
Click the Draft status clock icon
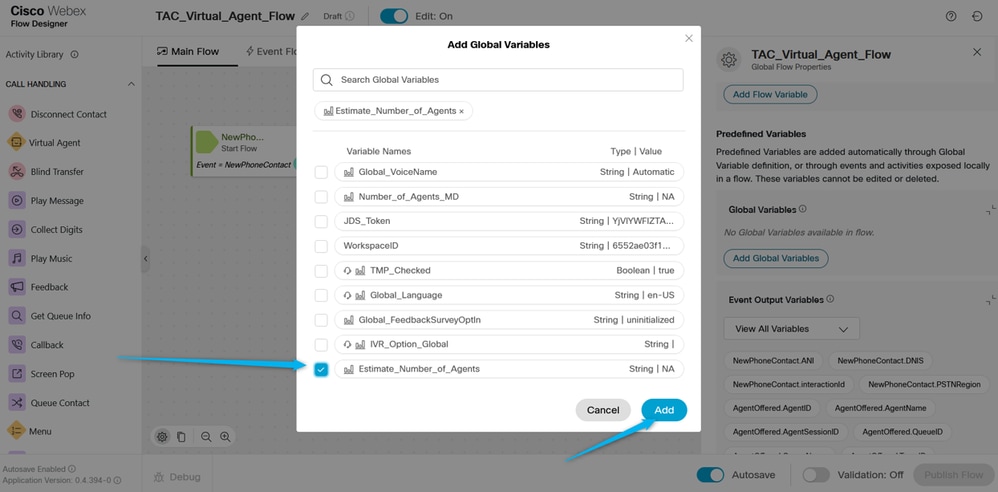tap(349, 17)
